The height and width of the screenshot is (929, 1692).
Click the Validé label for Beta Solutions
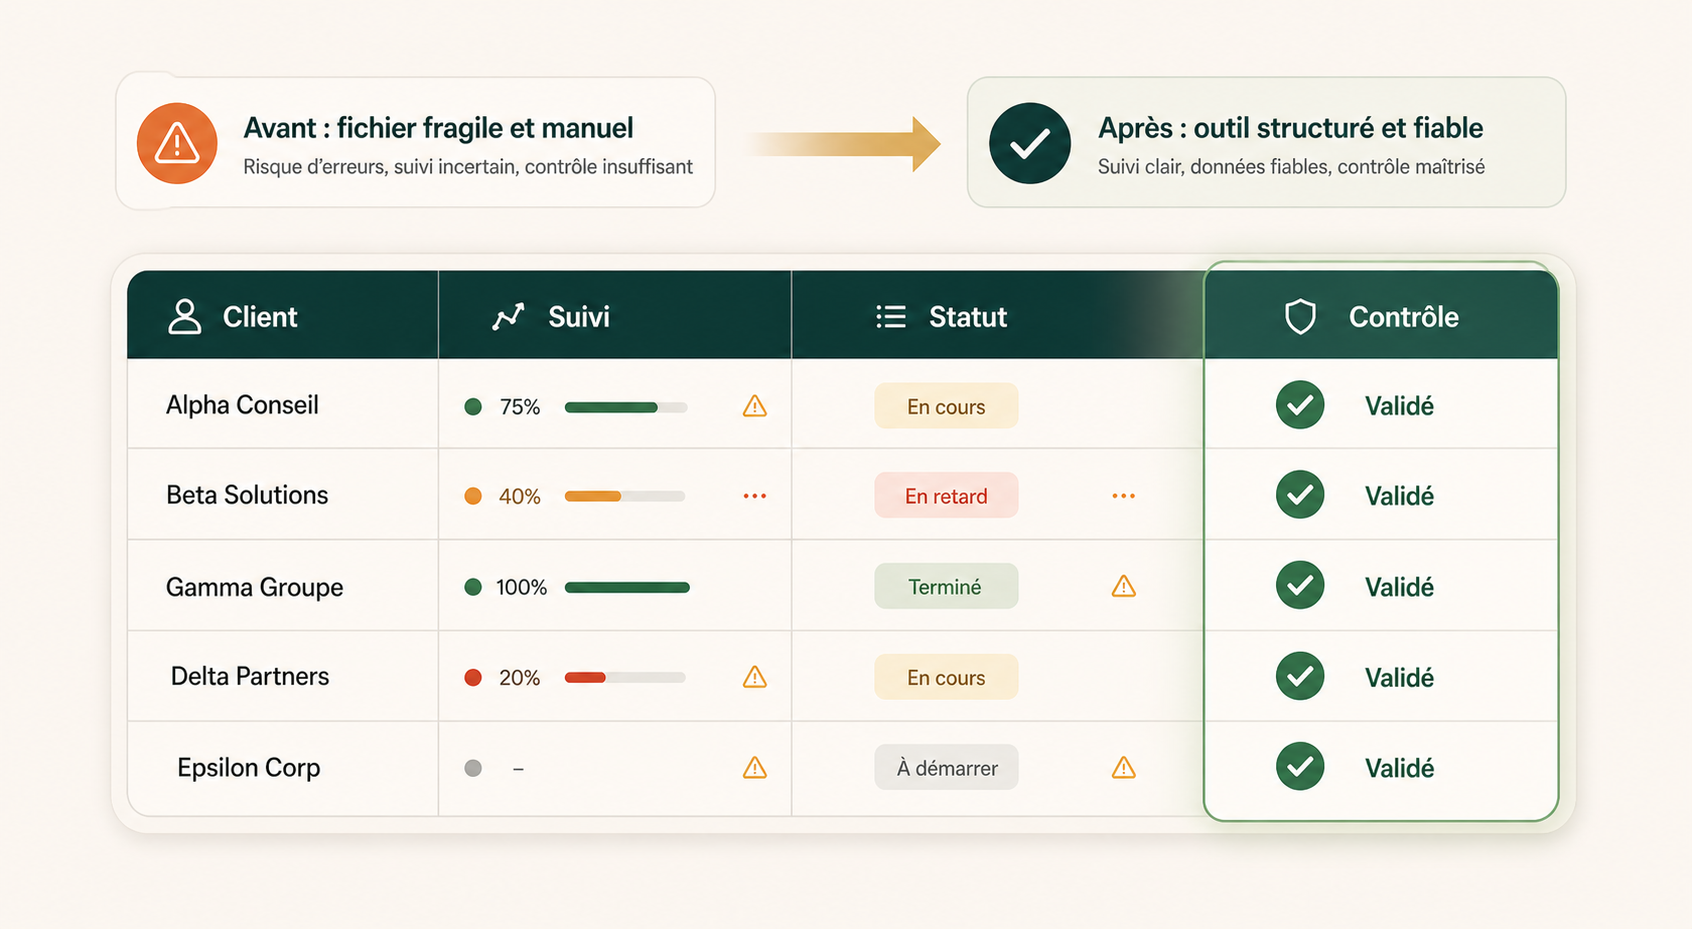(1399, 496)
